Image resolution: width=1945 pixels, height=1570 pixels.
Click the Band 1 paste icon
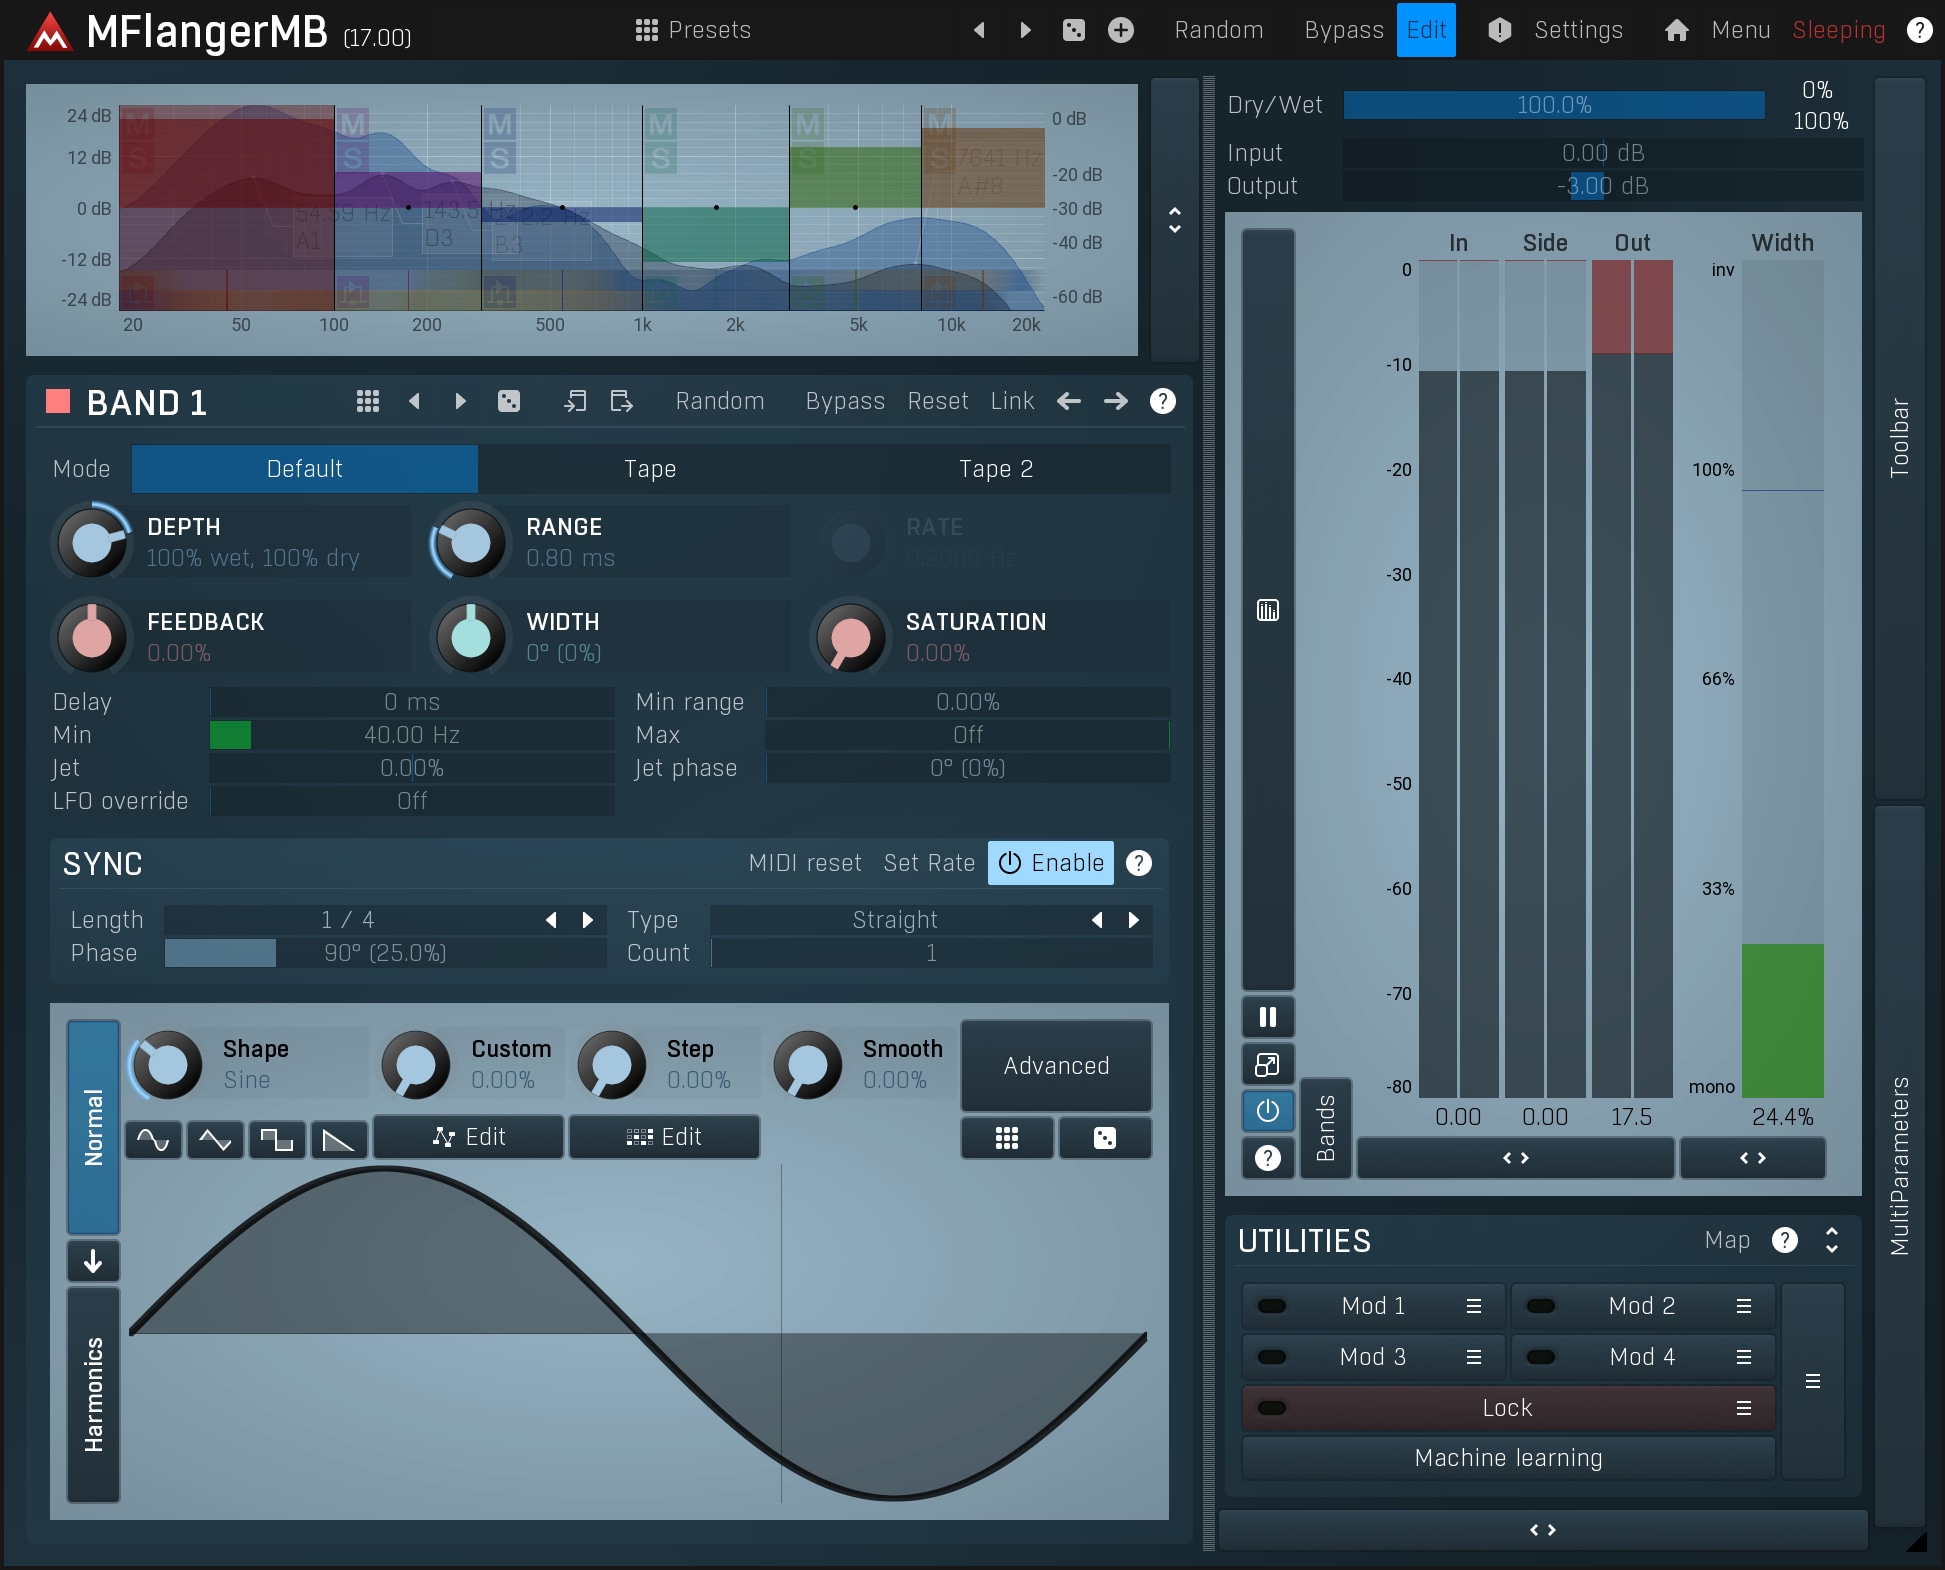coord(621,401)
